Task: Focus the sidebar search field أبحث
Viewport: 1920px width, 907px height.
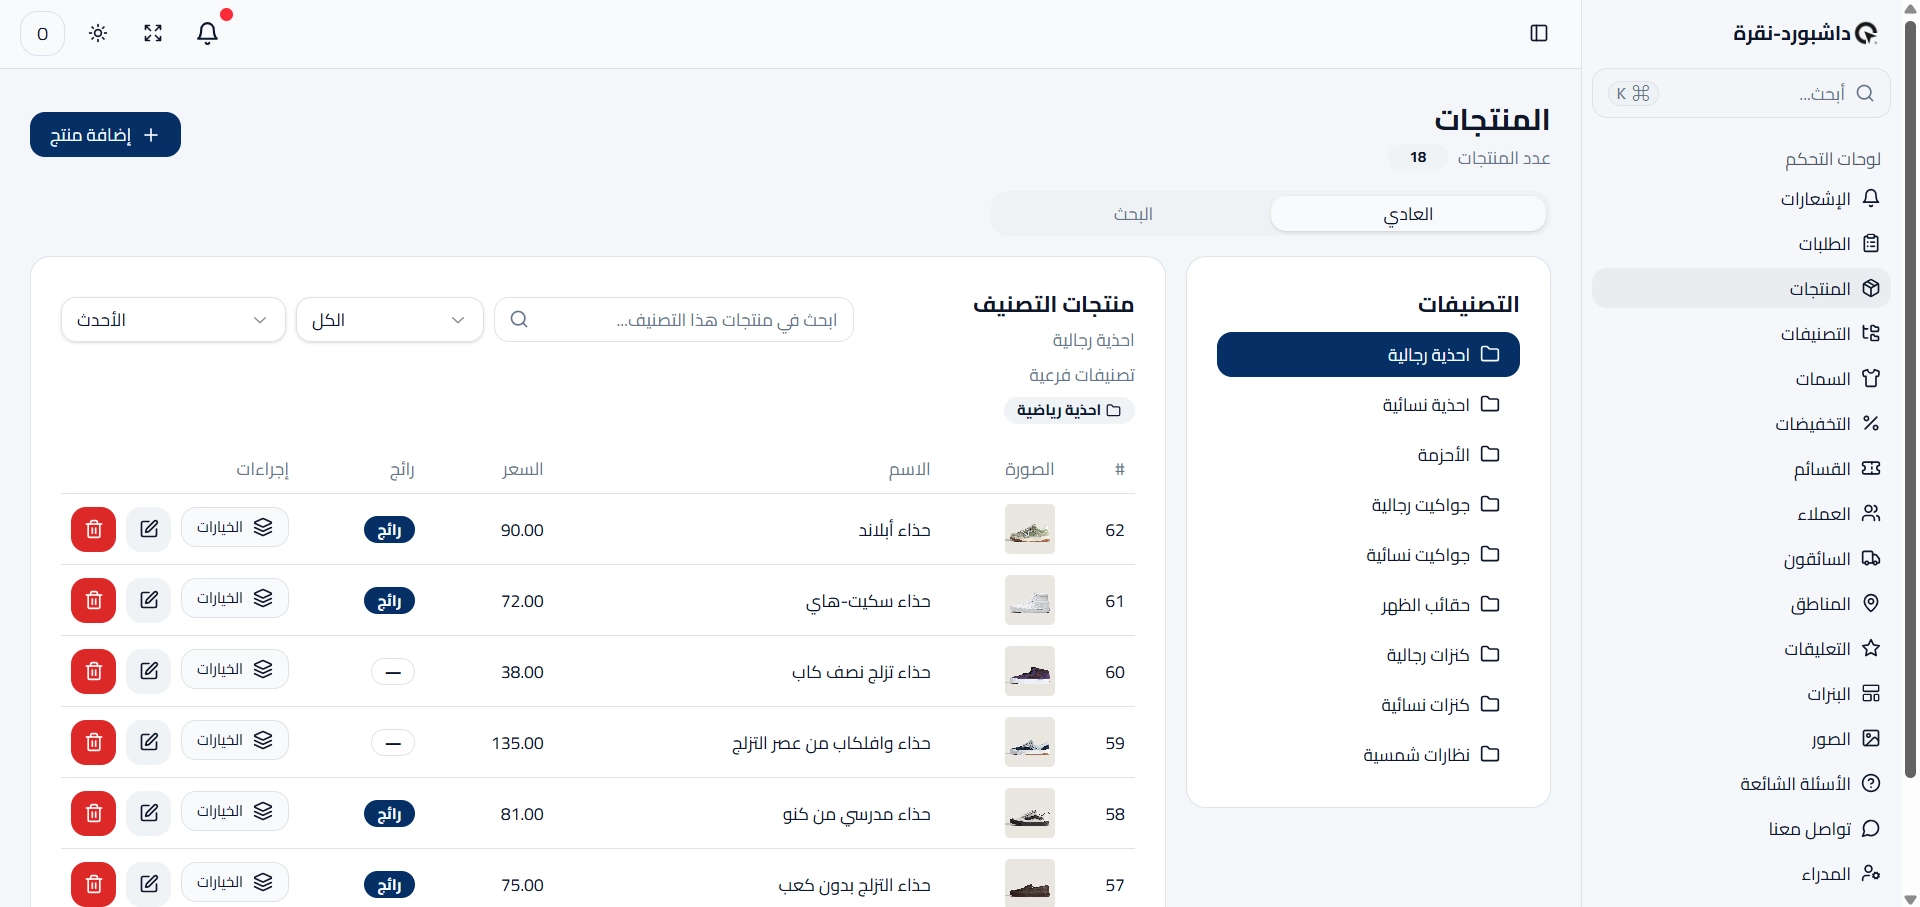Action: click(1741, 93)
